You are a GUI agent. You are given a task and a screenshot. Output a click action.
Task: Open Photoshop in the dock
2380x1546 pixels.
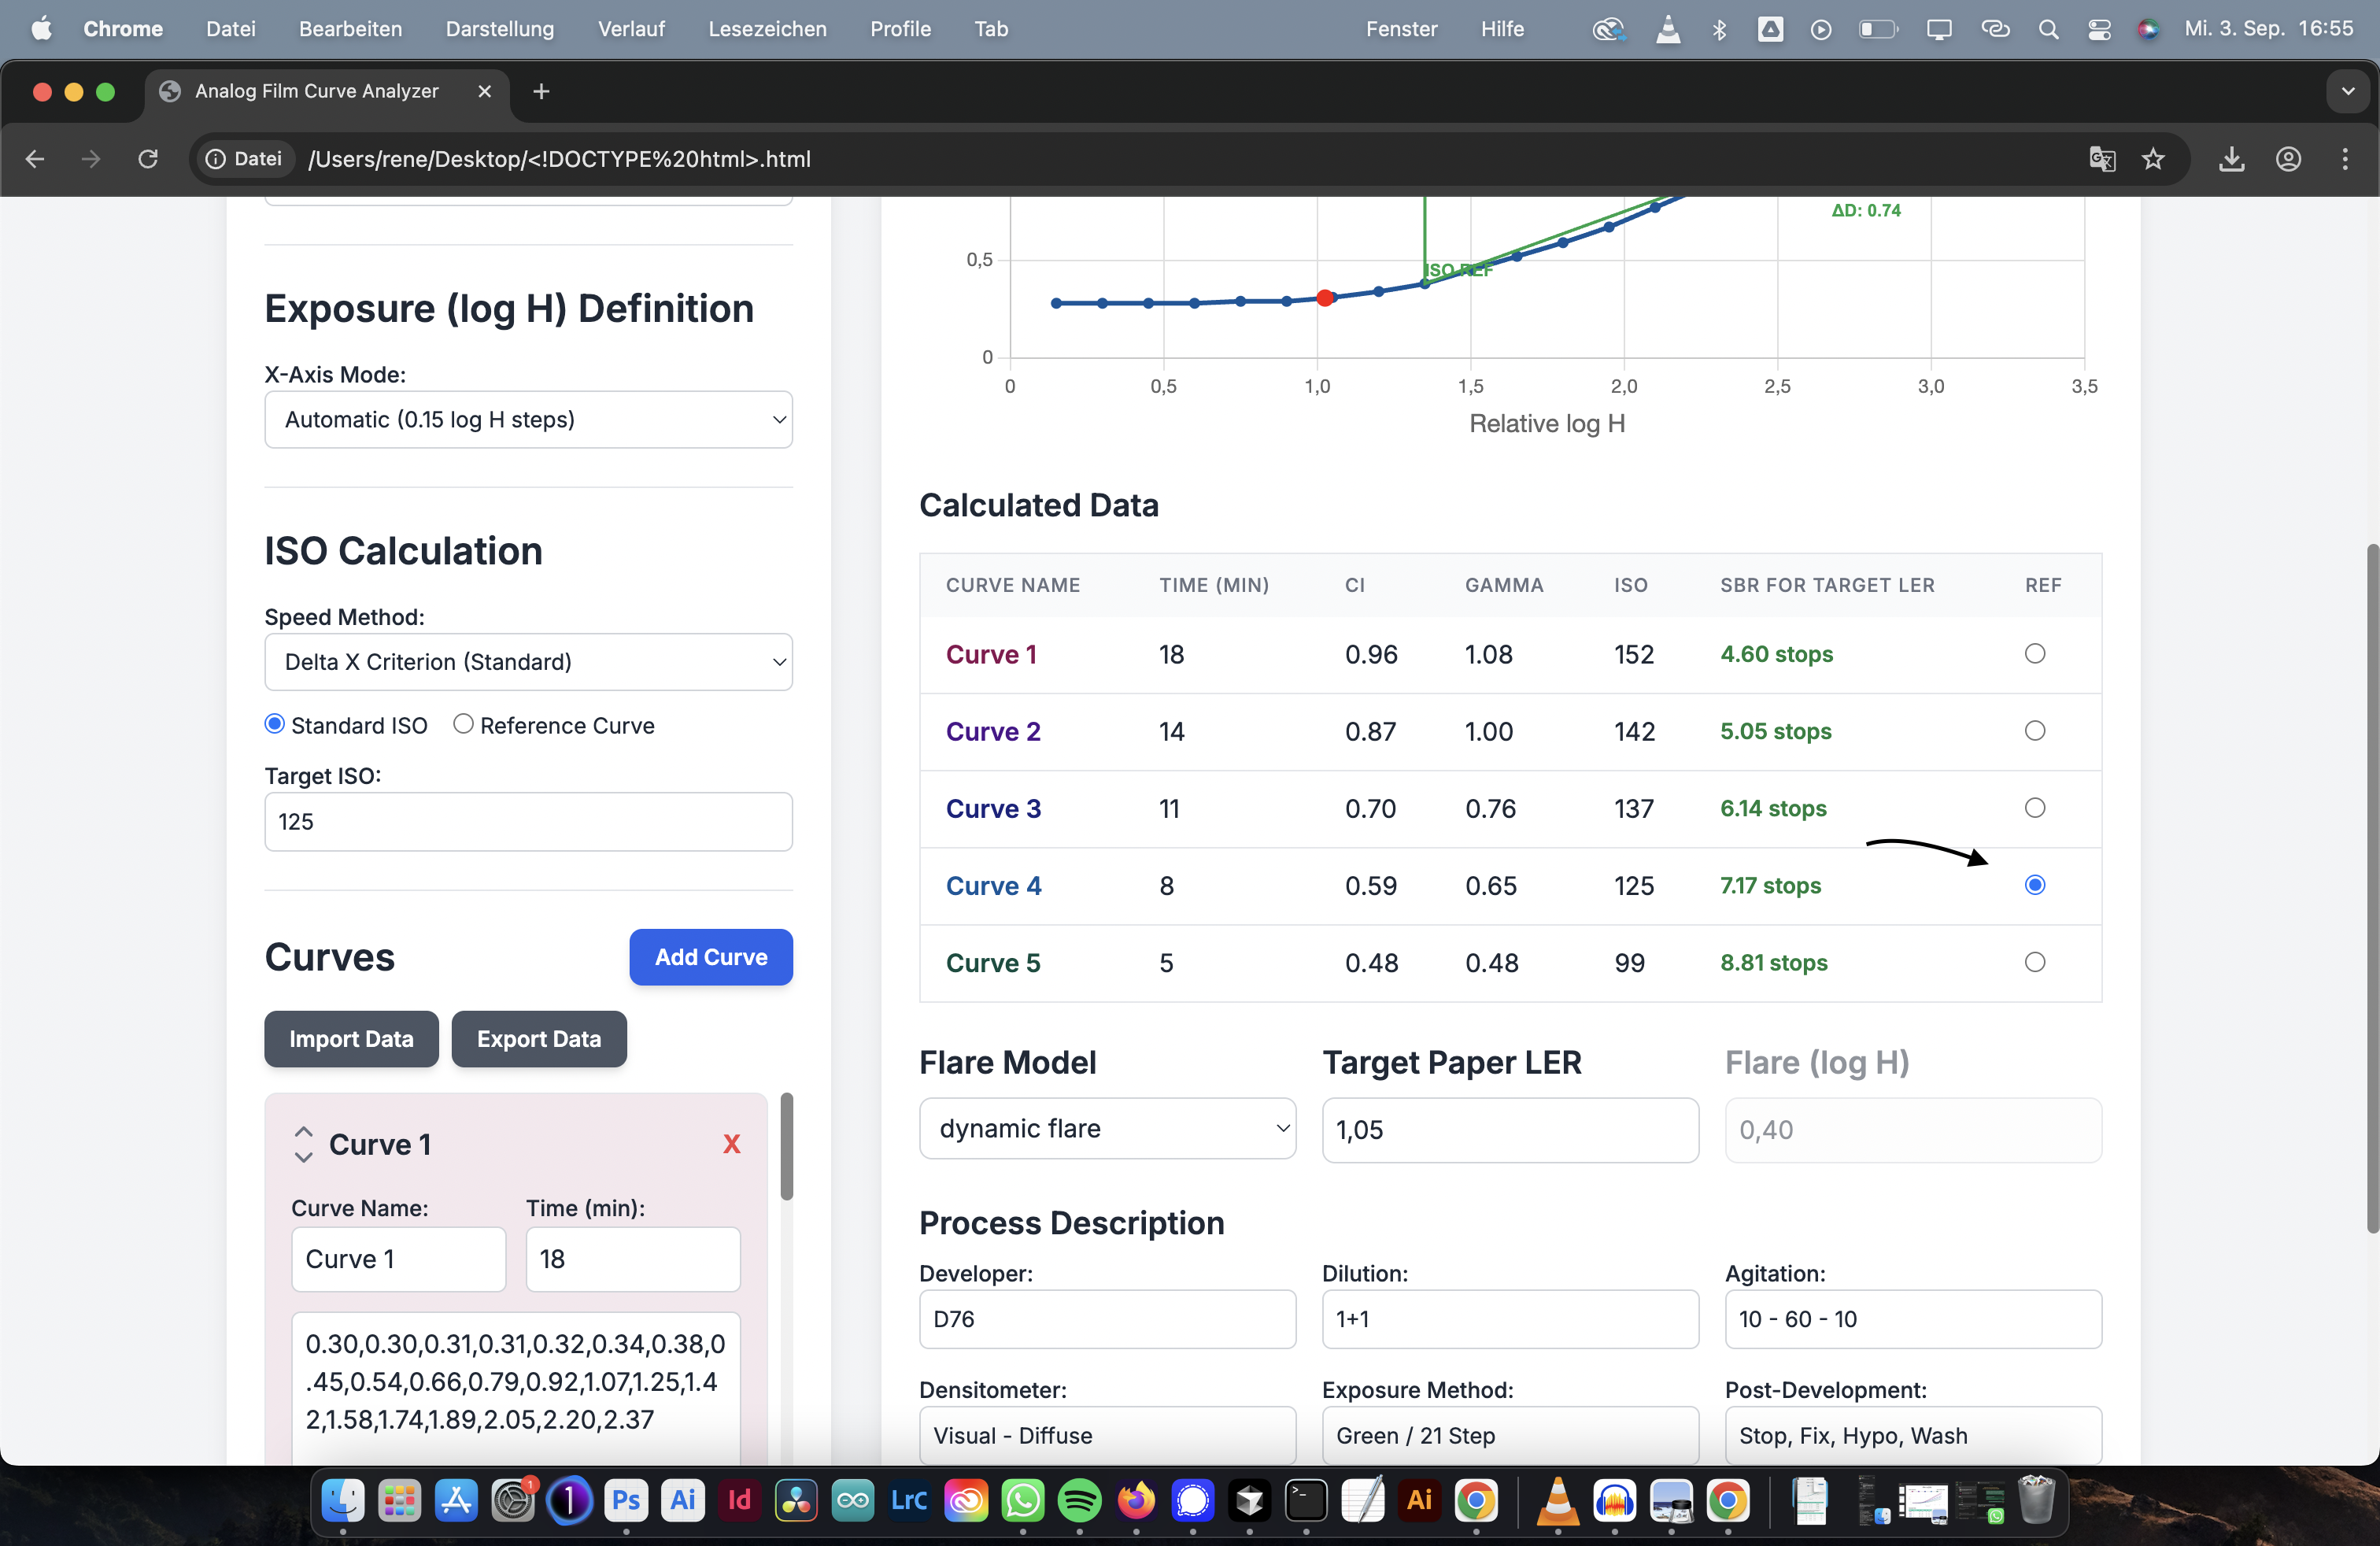[626, 1500]
